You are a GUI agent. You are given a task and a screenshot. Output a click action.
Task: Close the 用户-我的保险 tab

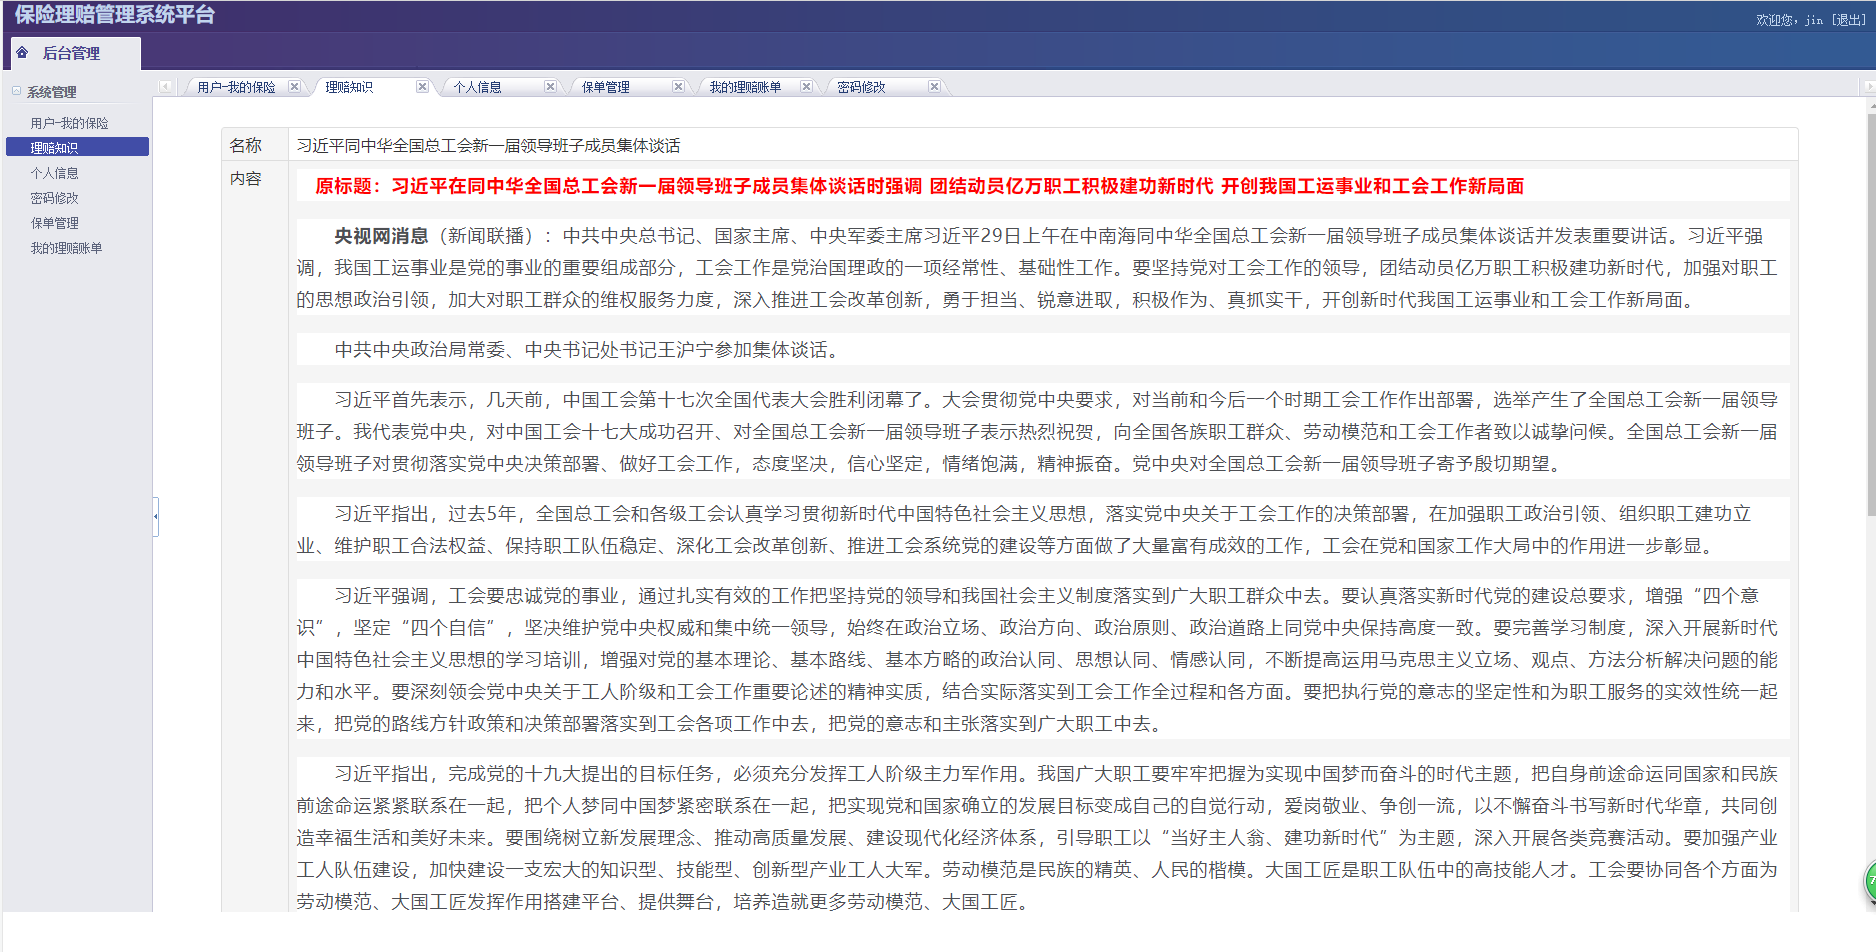pyautogui.click(x=294, y=86)
